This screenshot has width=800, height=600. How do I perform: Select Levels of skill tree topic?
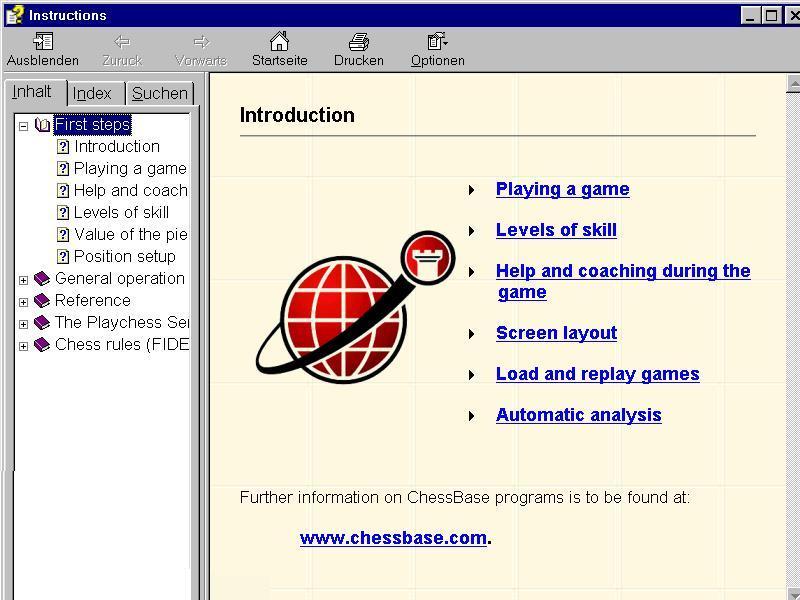pos(121,212)
